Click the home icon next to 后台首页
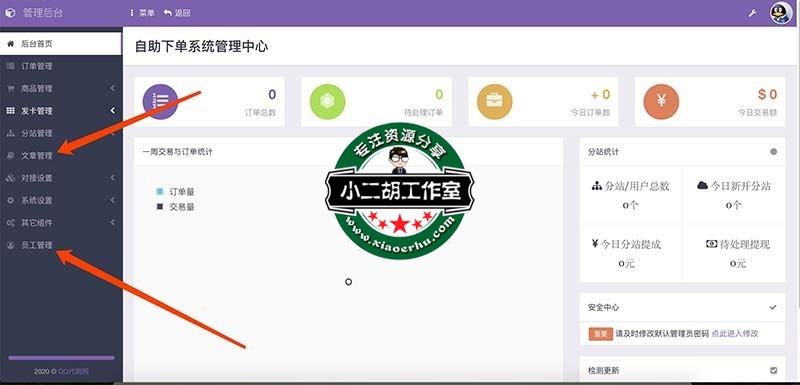The height and width of the screenshot is (385, 800). click(x=10, y=44)
